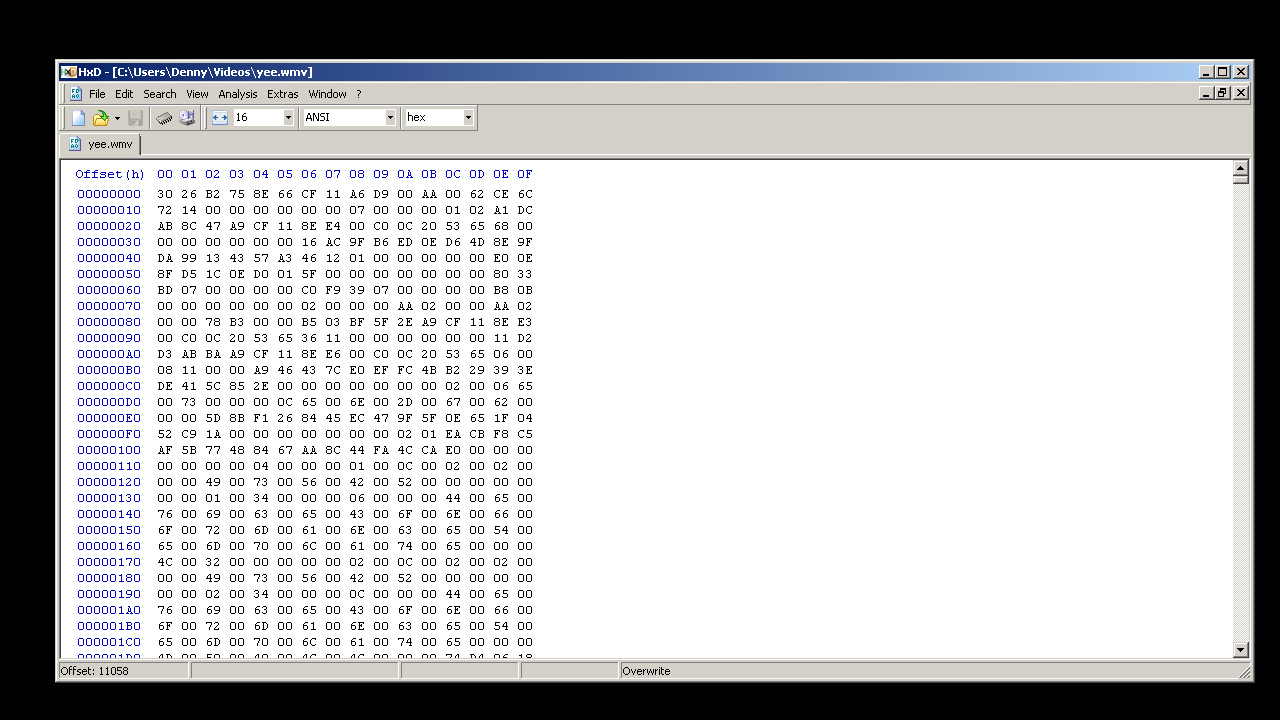This screenshot has width=1280, height=720.
Task: Click offset row 000000C0
Action: pos(109,386)
